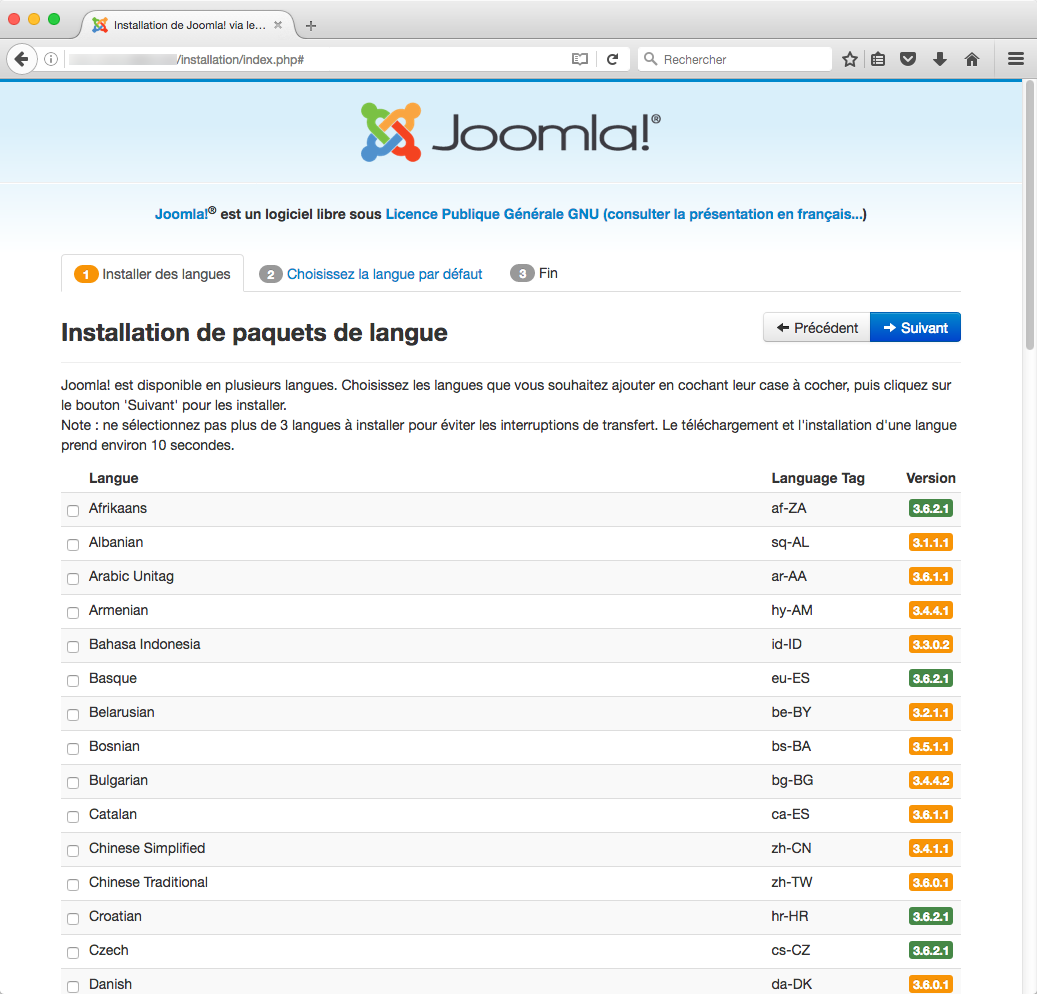Tick the Chinese Traditional checkbox
This screenshot has height=994, width=1037.
73,884
